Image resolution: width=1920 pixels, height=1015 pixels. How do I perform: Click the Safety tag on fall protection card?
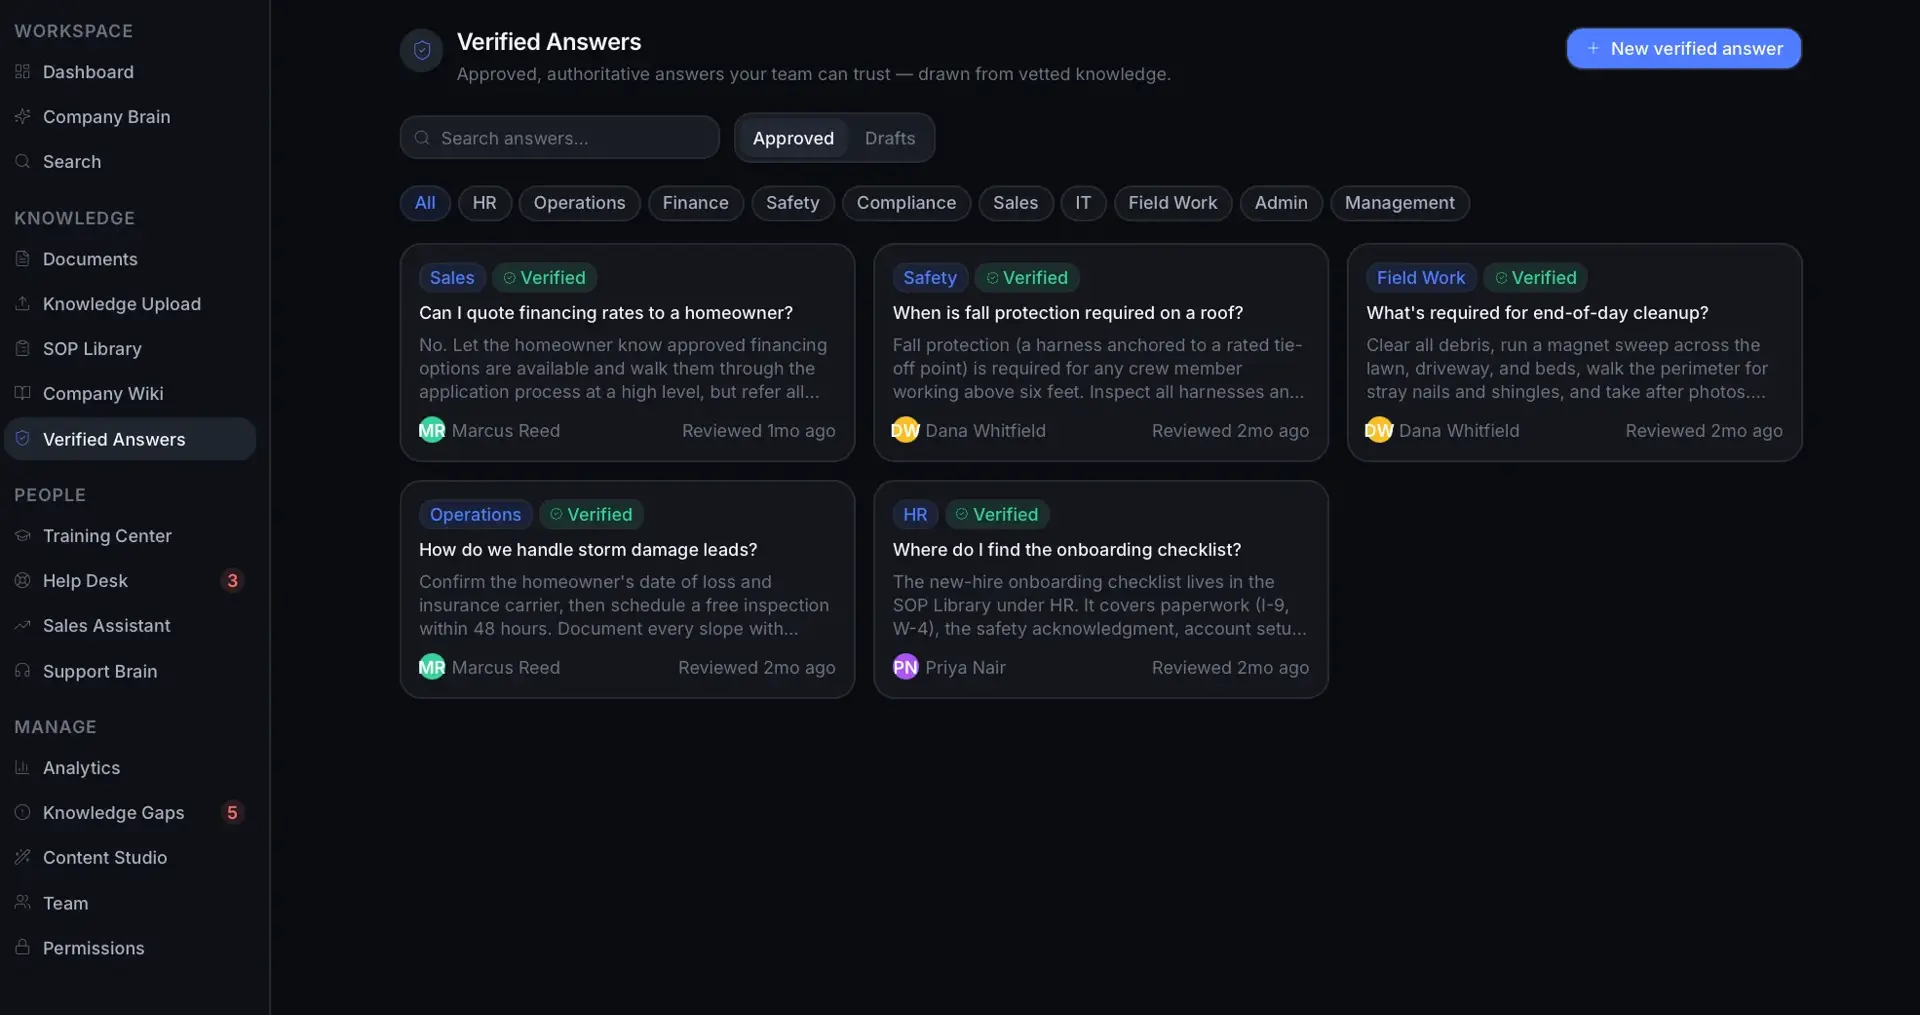[930, 278]
